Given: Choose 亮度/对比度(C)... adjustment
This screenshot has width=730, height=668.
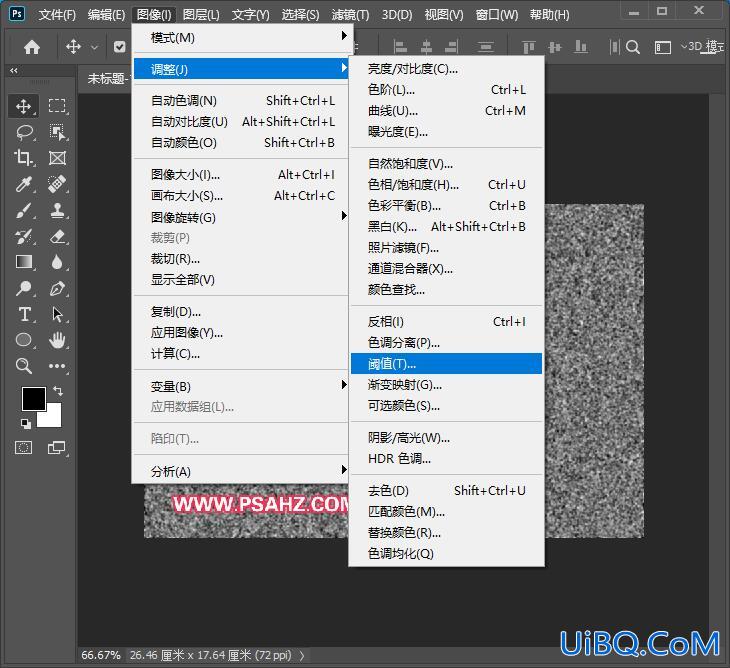Looking at the screenshot, I should [x=446, y=69].
